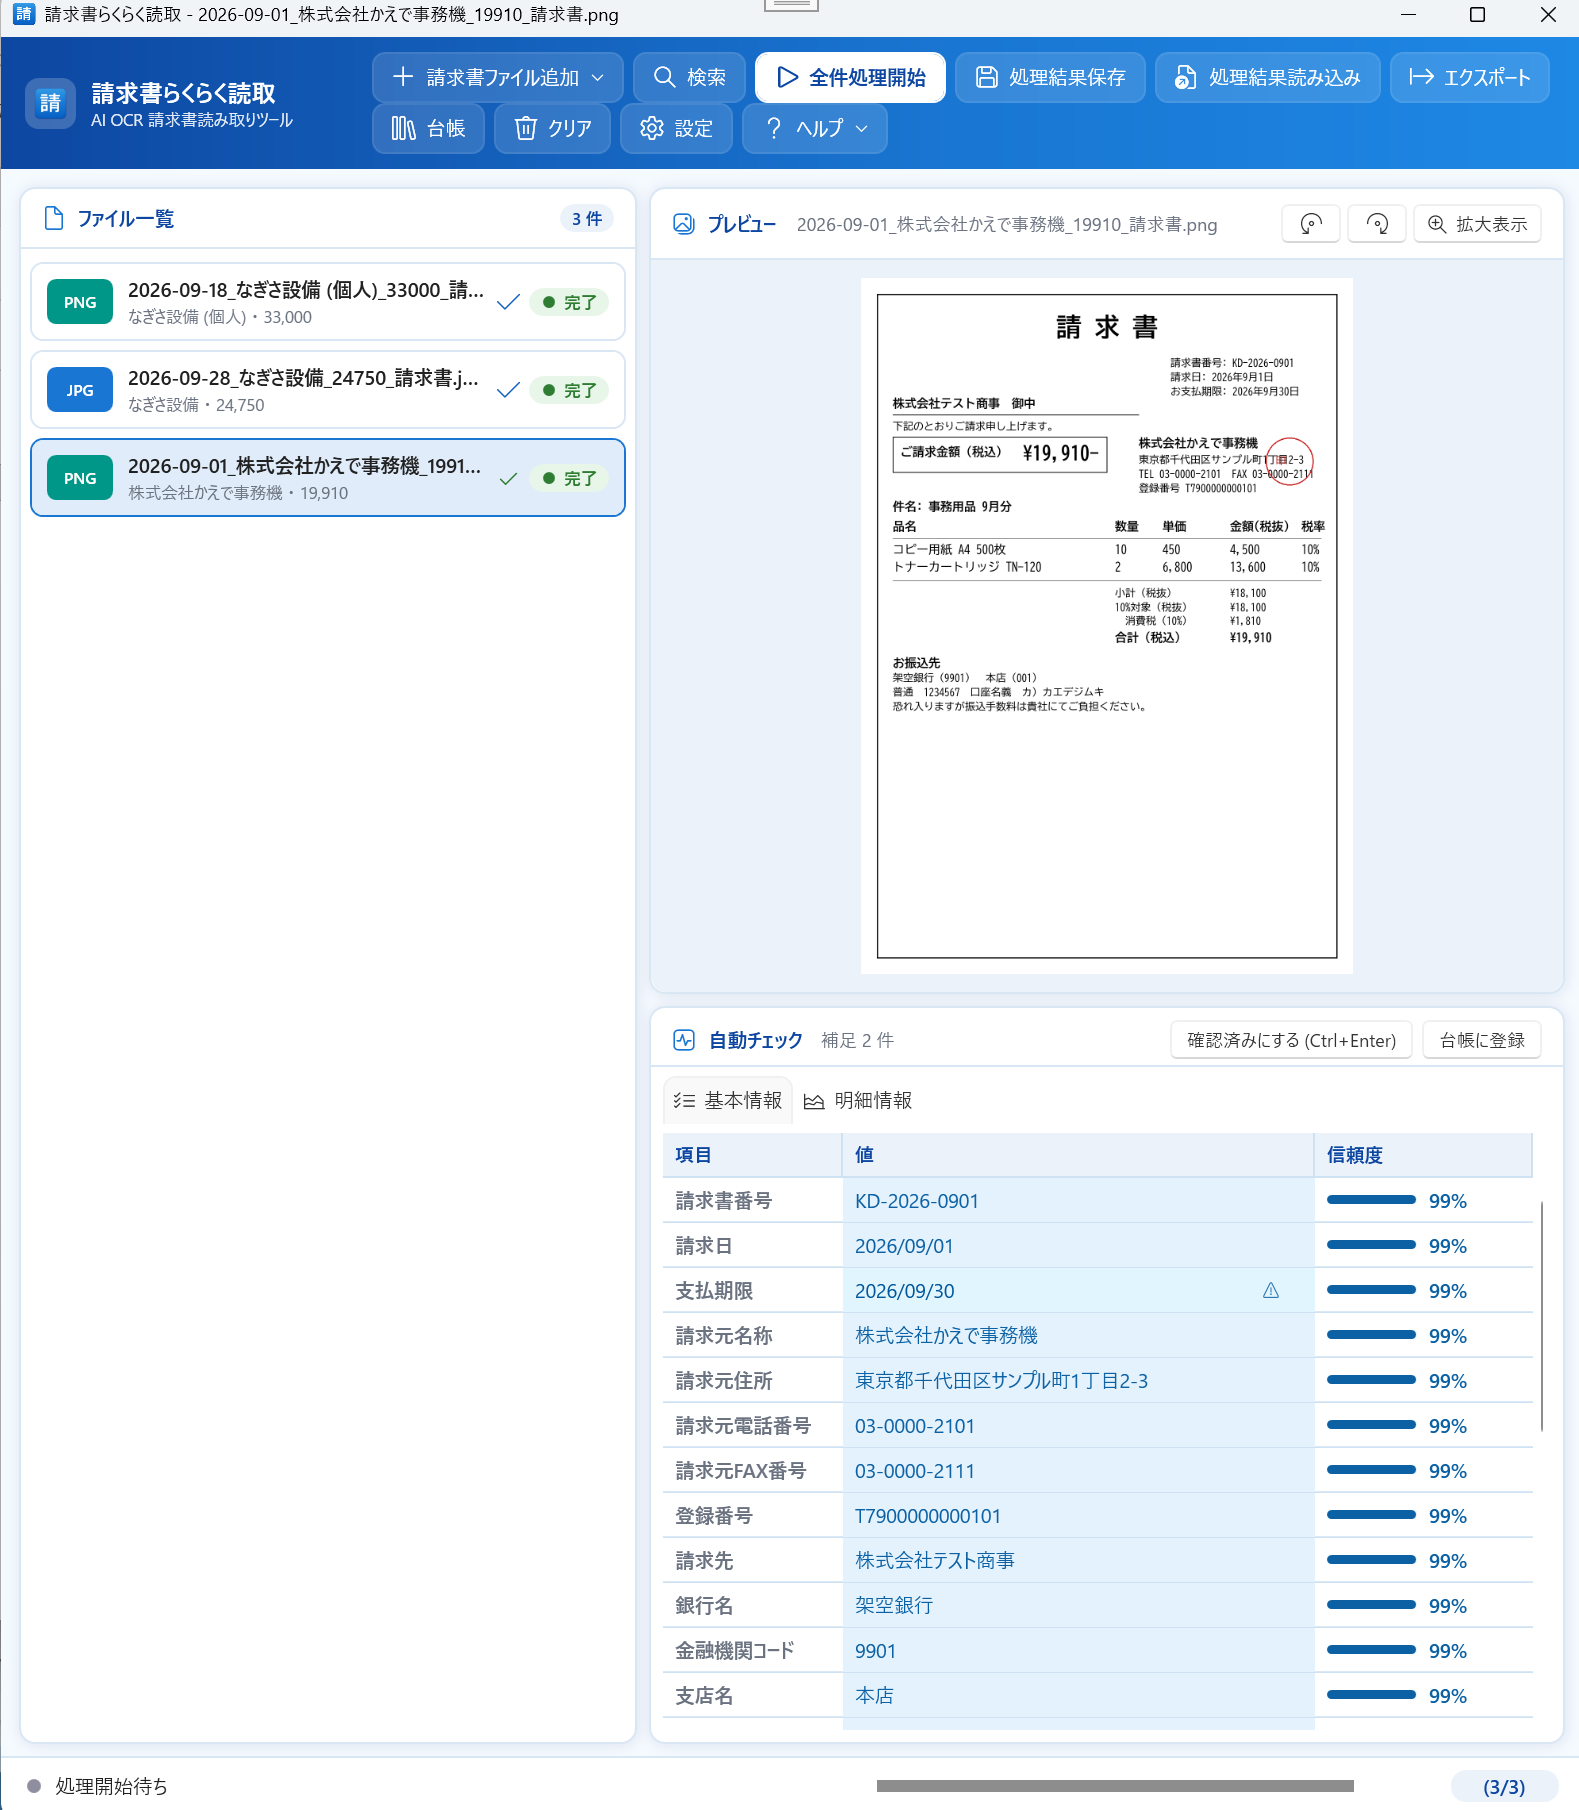The height and width of the screenshot is (1810, 1579).
Task: Open 検索 search tool
Action: [689, 77]
